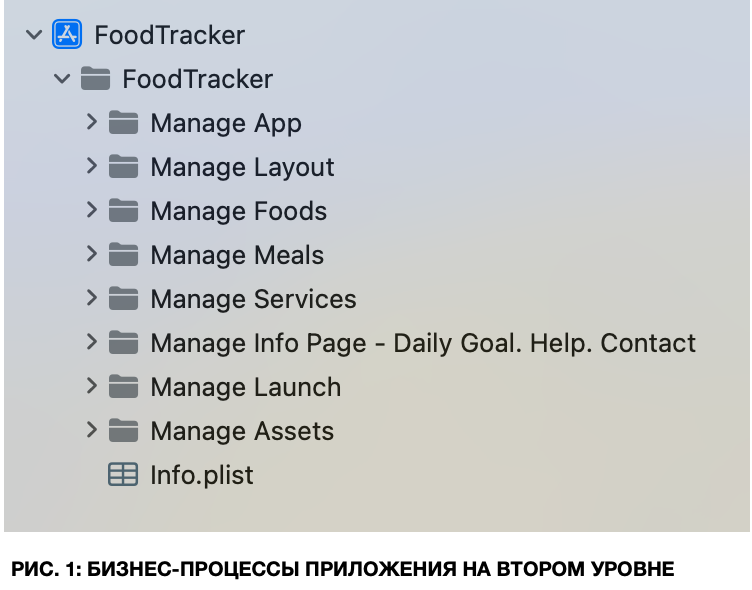This screenshot has height=590, width=752.
Task: Click the Manage Foods folder icon
Action: pos(123,211)
